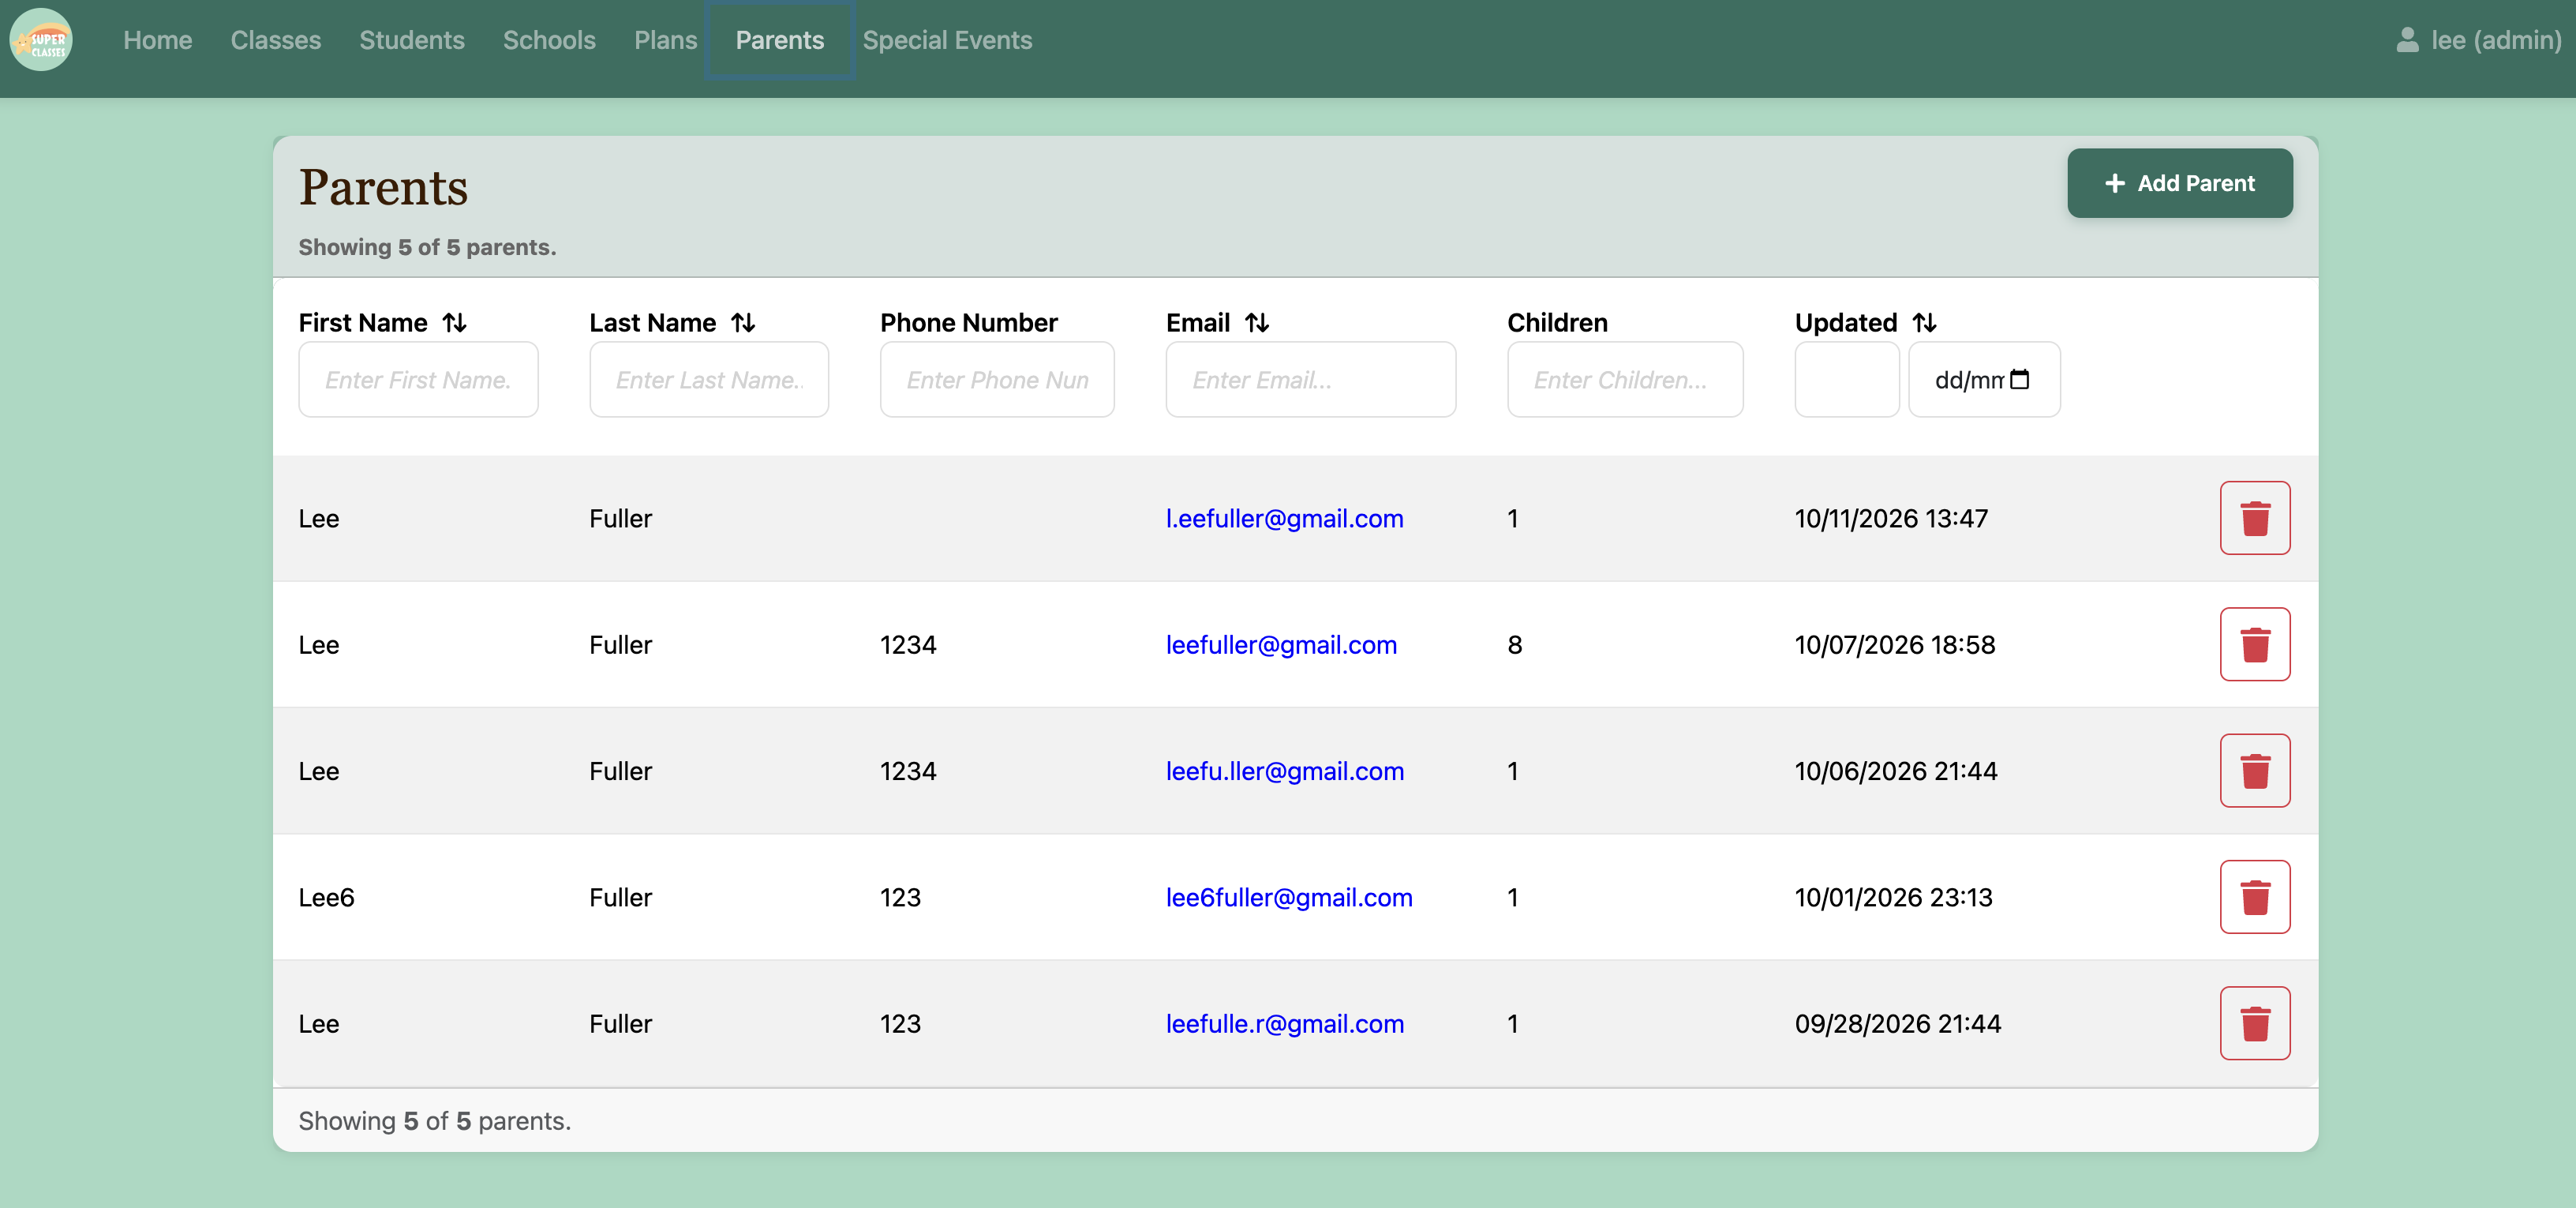Open the leefuller@gmail.com email link
The image size is (2576, 1208).
coord(1281,644)
